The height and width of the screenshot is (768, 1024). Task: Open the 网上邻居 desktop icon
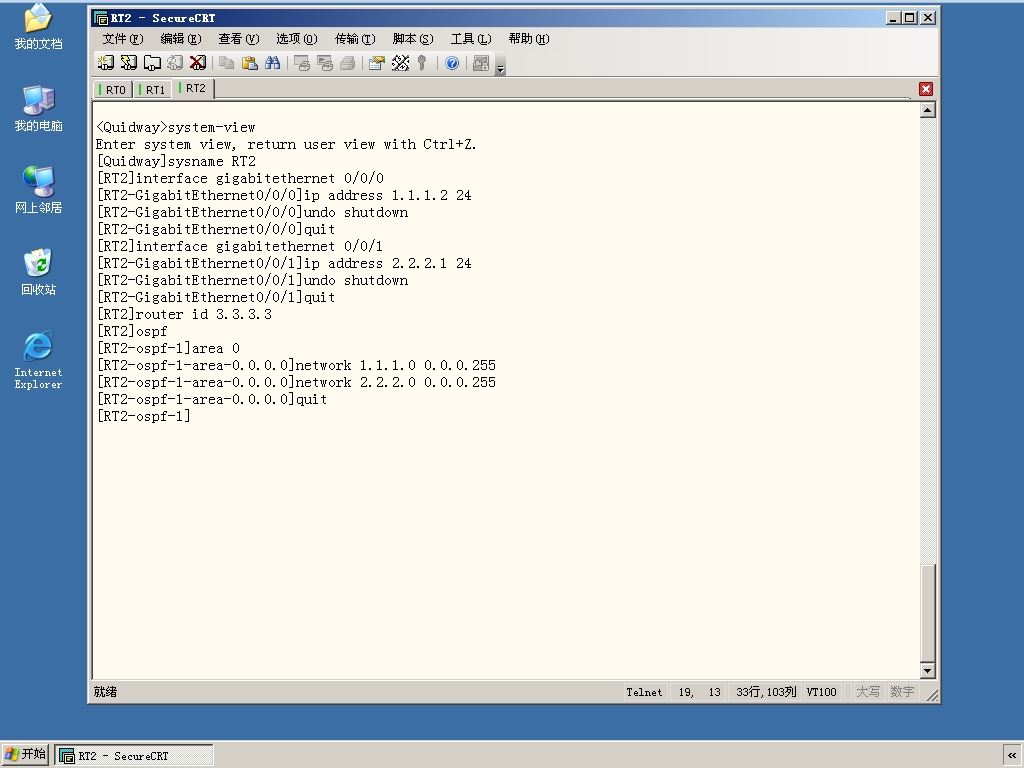coord(38,190)
